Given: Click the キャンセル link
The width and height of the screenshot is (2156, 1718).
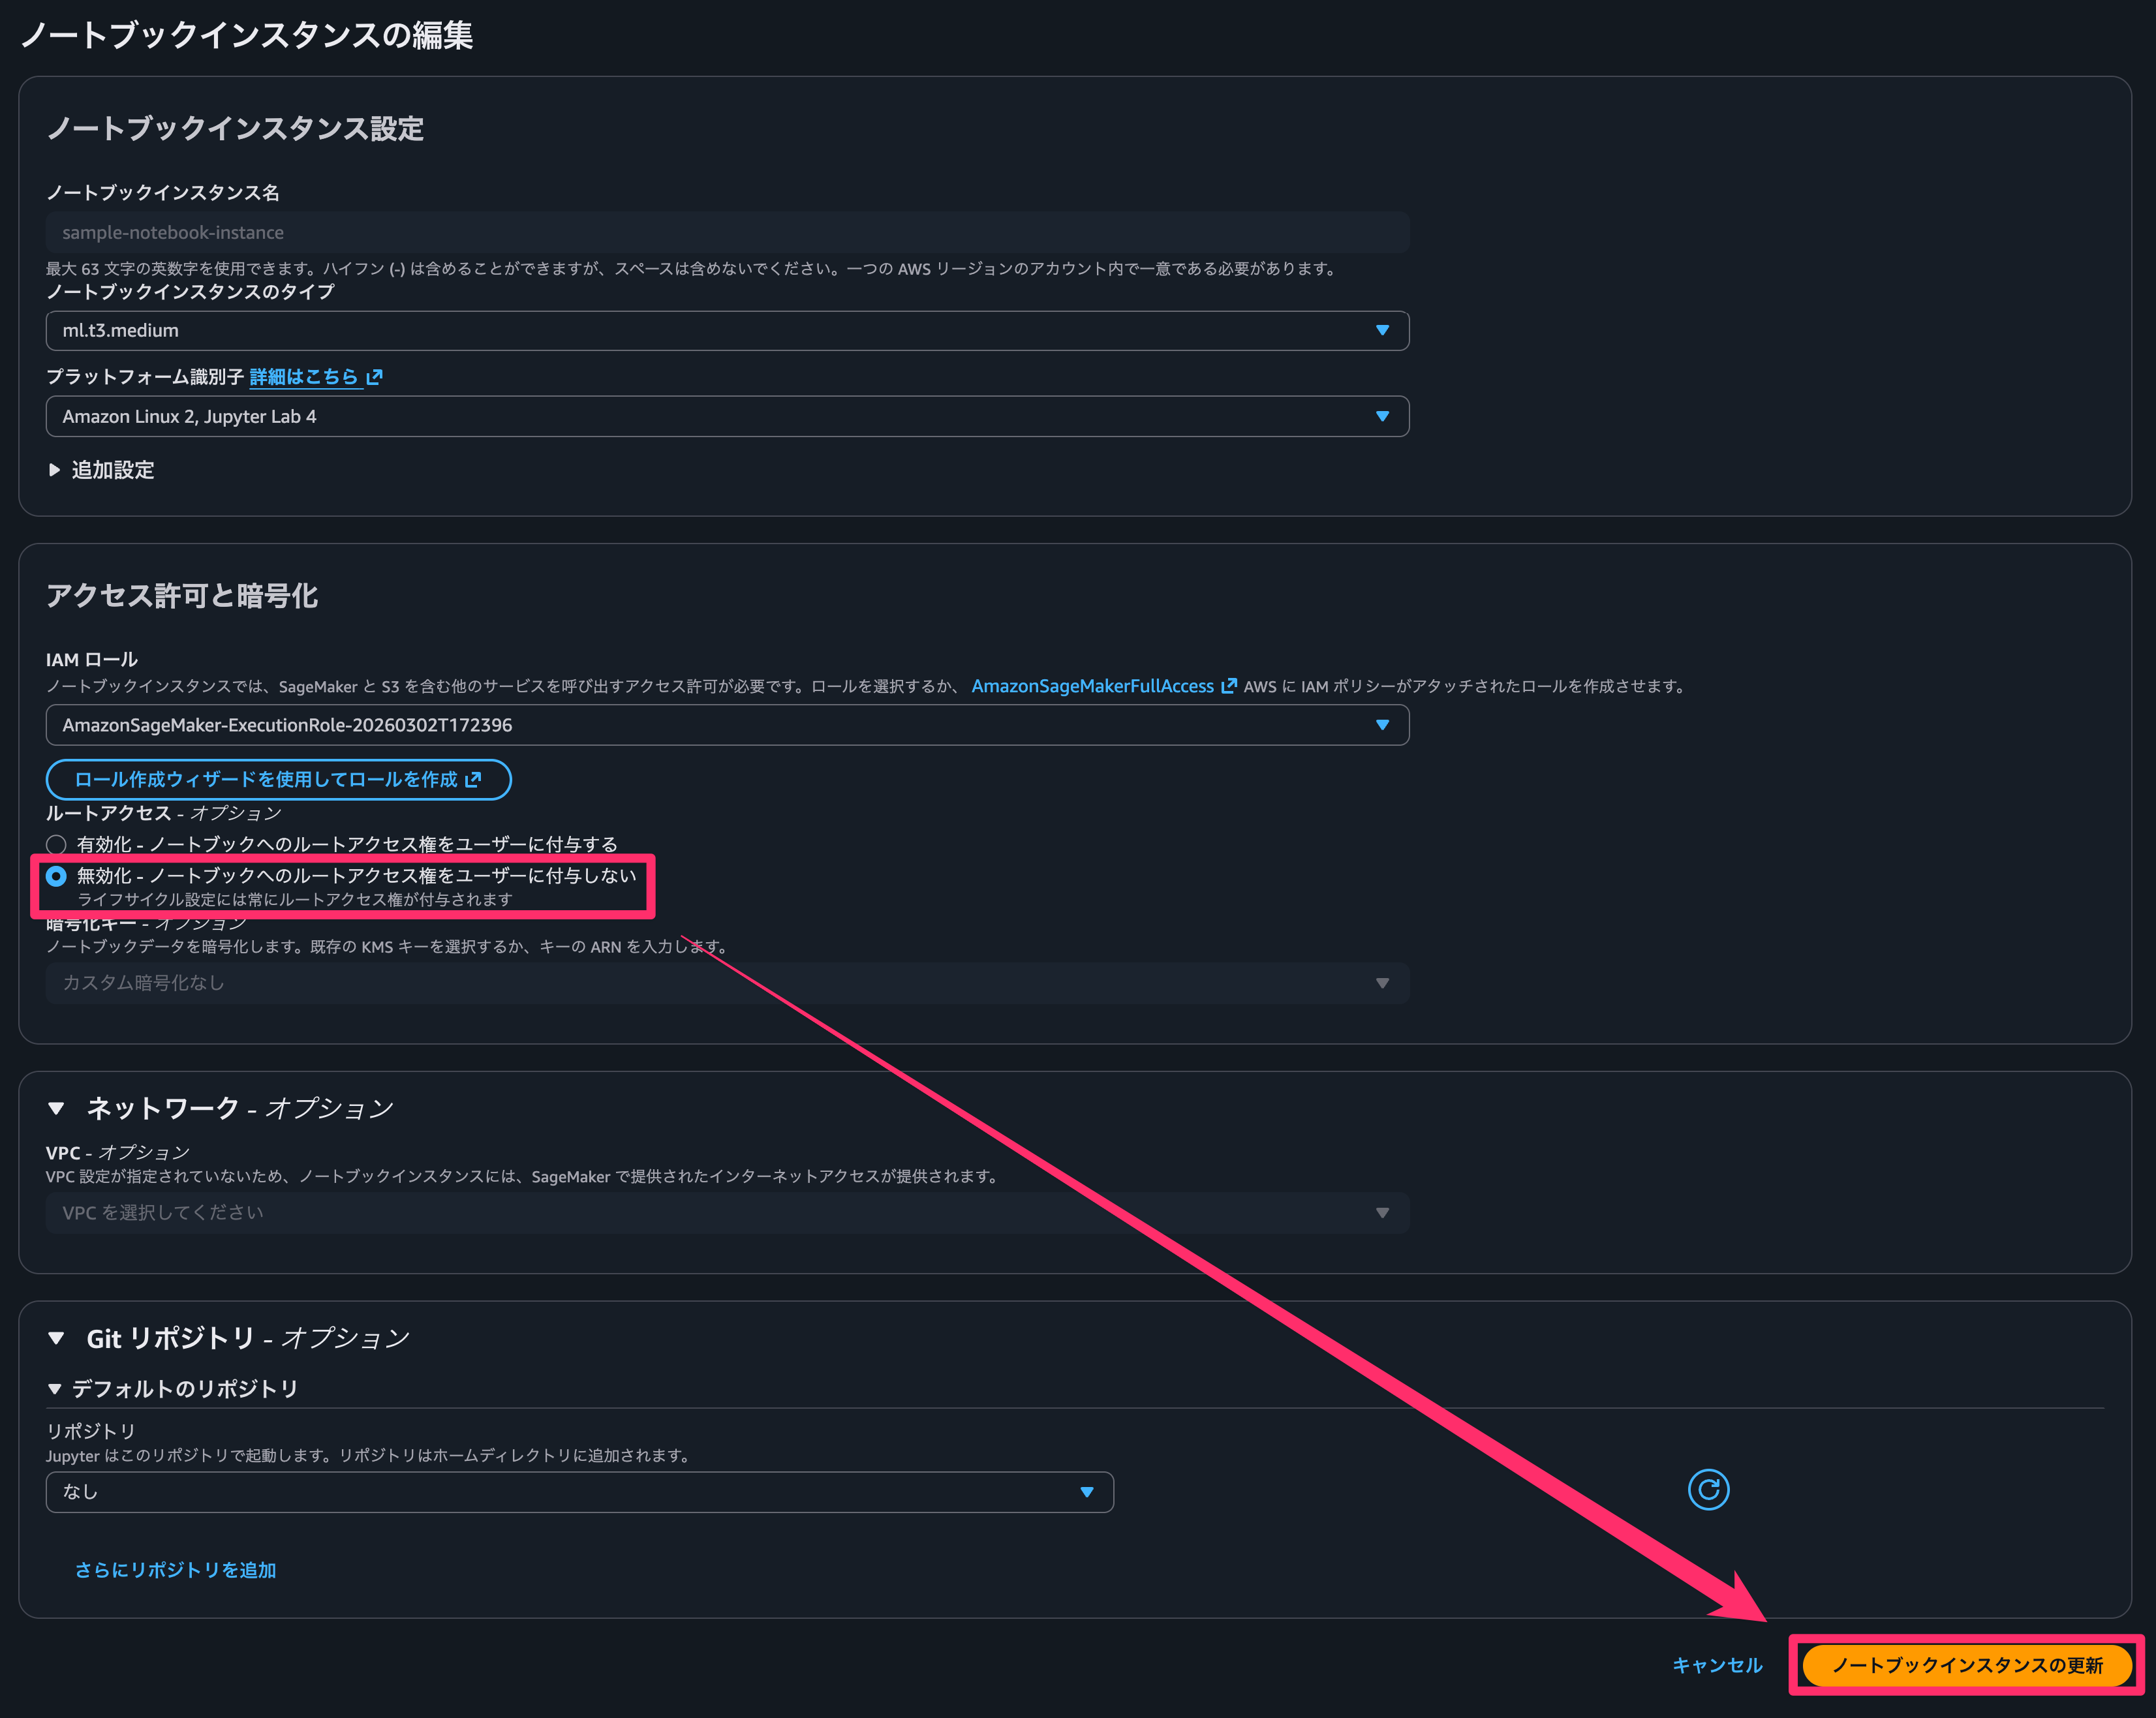Looking at the screenshot, I should [1717, 1665].
